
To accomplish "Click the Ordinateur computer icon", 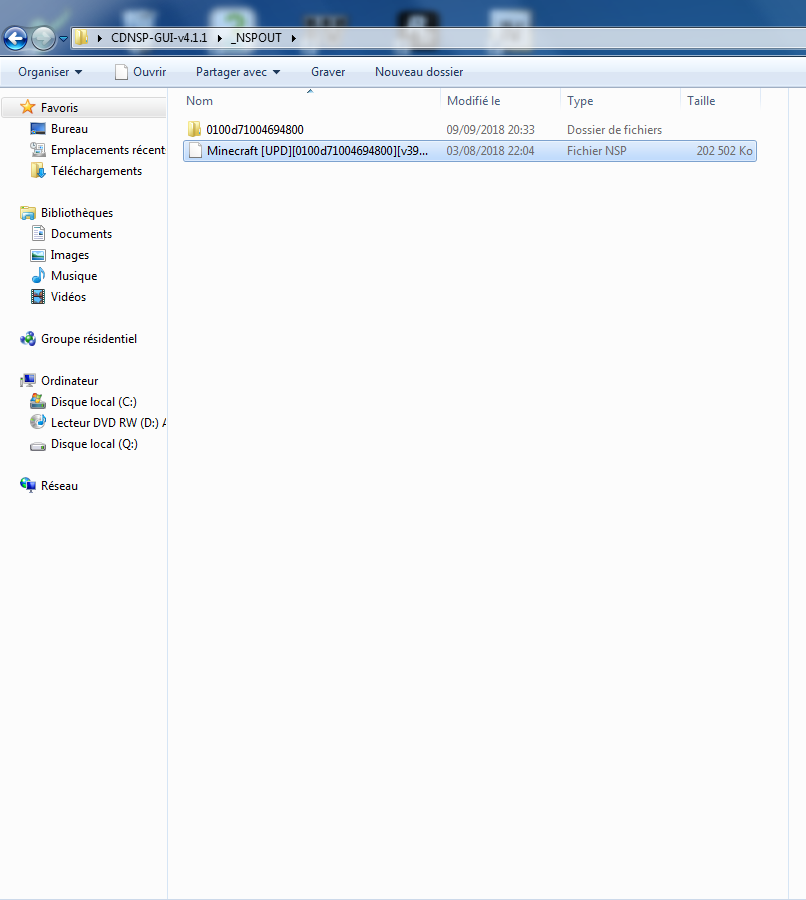I will 28,381.
